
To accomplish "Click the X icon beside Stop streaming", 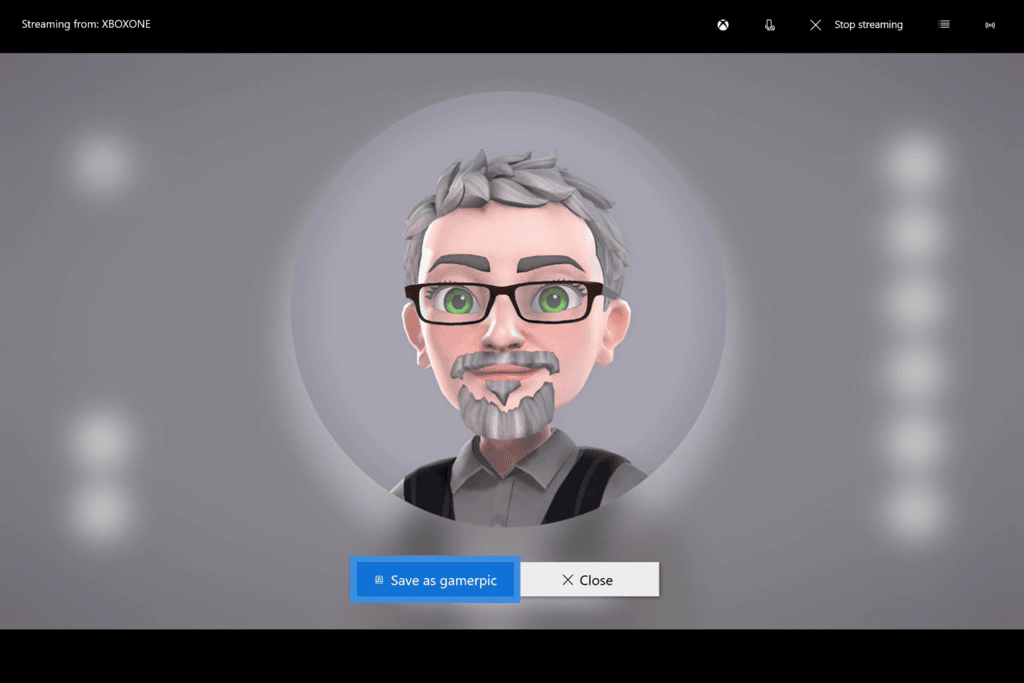I will (815, 25).
